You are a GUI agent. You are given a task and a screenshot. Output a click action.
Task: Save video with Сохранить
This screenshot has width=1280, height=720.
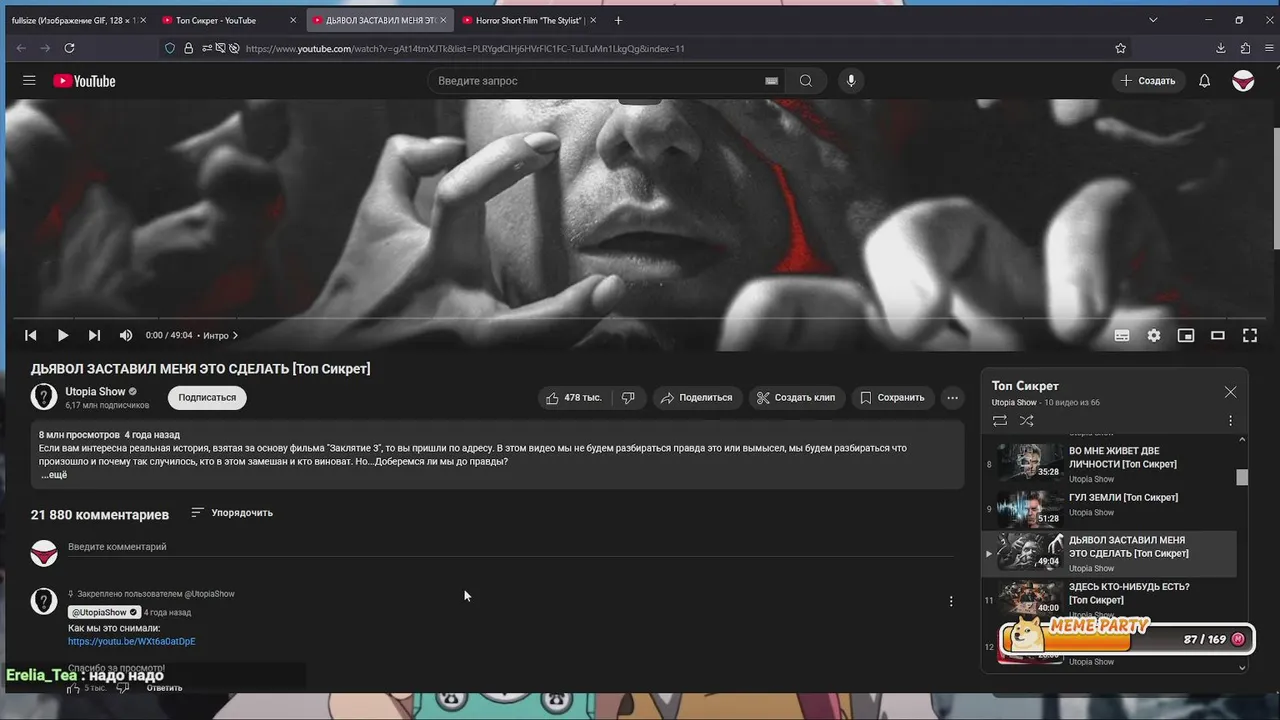(893, 398)
